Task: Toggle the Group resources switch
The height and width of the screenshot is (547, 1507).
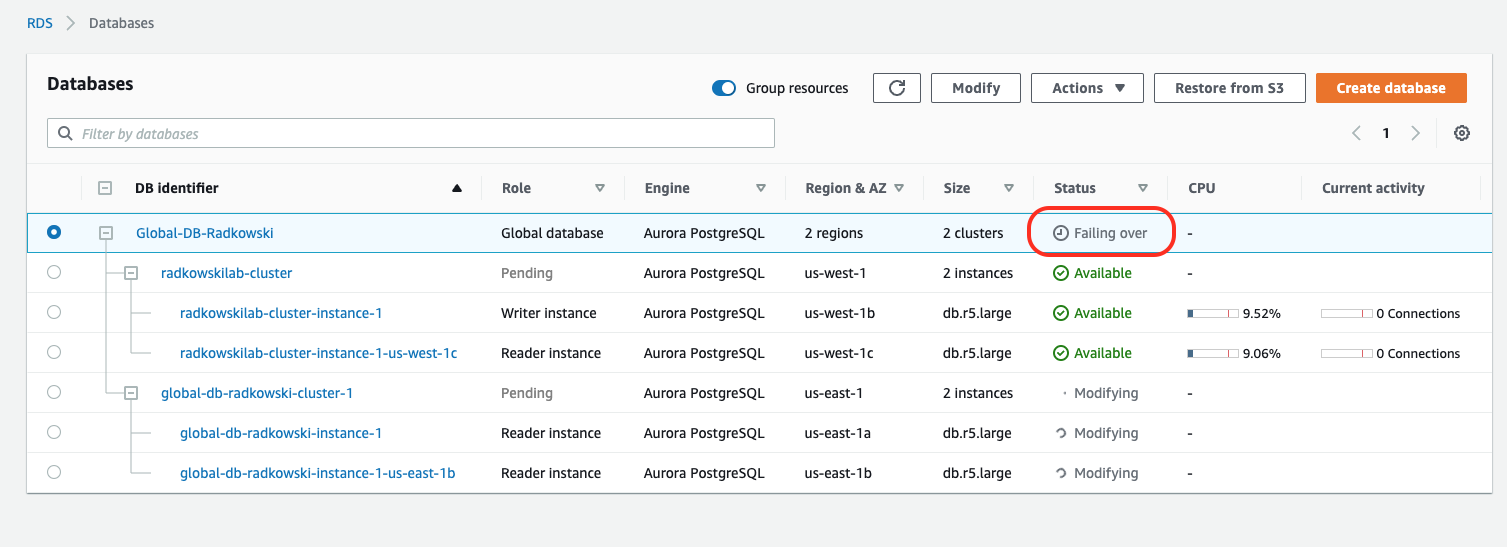Action: 724,88
